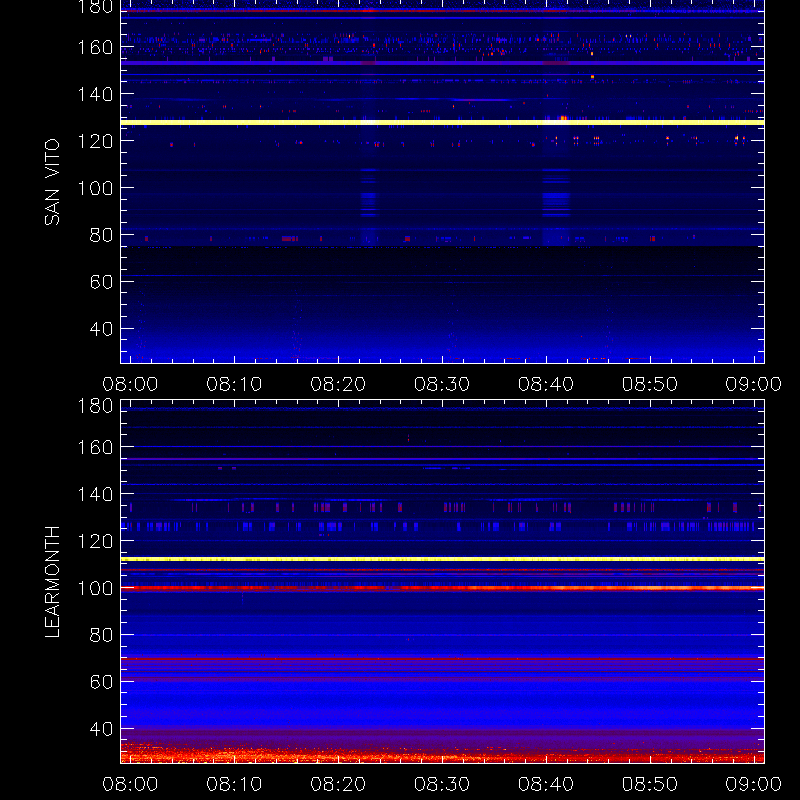Click 08:50 under the Learmonth plot
This screenshot has width=800, height=800.
650,784
